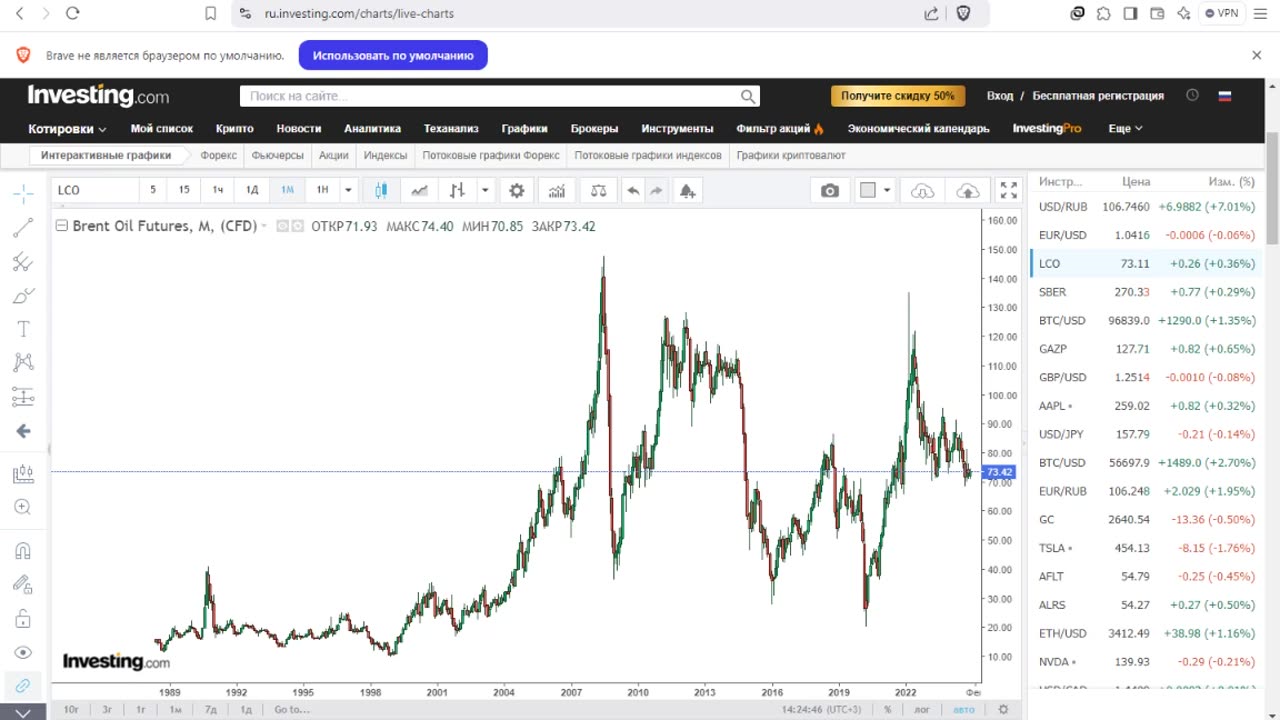Go to the Крипто menu item
Screen dimensions: 1280x720
(x=235, y=128)
